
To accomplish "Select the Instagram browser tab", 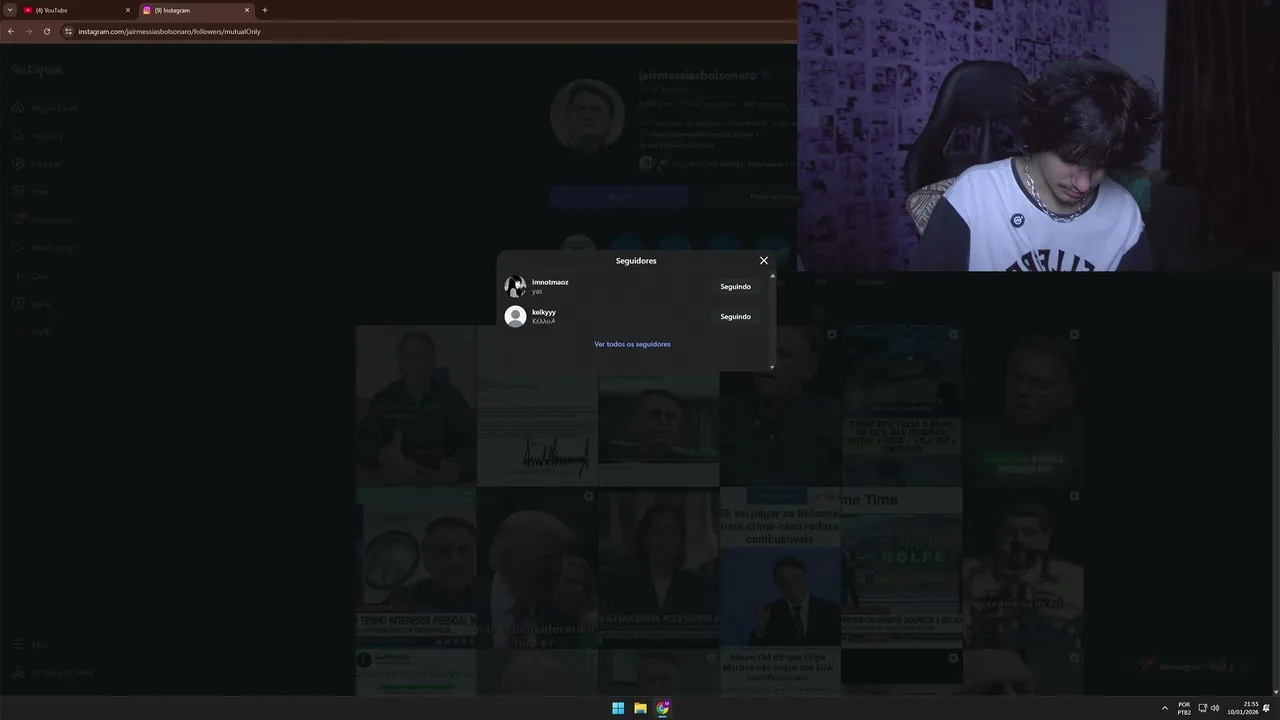I will tap(196, 10).
